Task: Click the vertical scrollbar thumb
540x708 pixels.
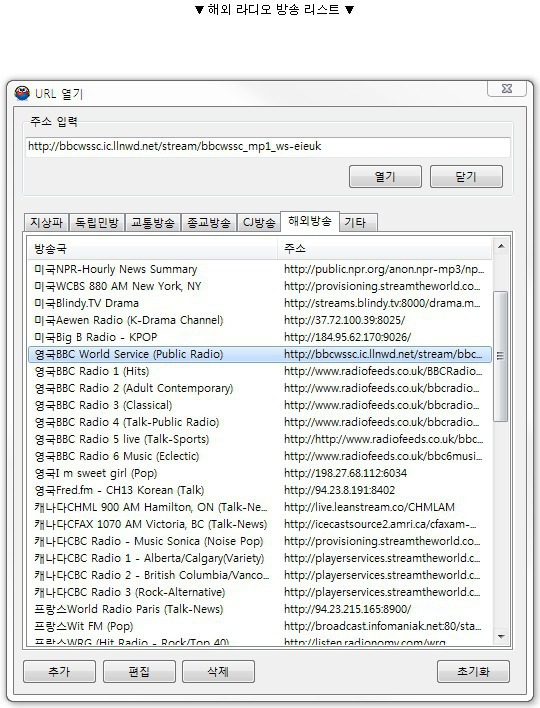Action: point(500,356)
